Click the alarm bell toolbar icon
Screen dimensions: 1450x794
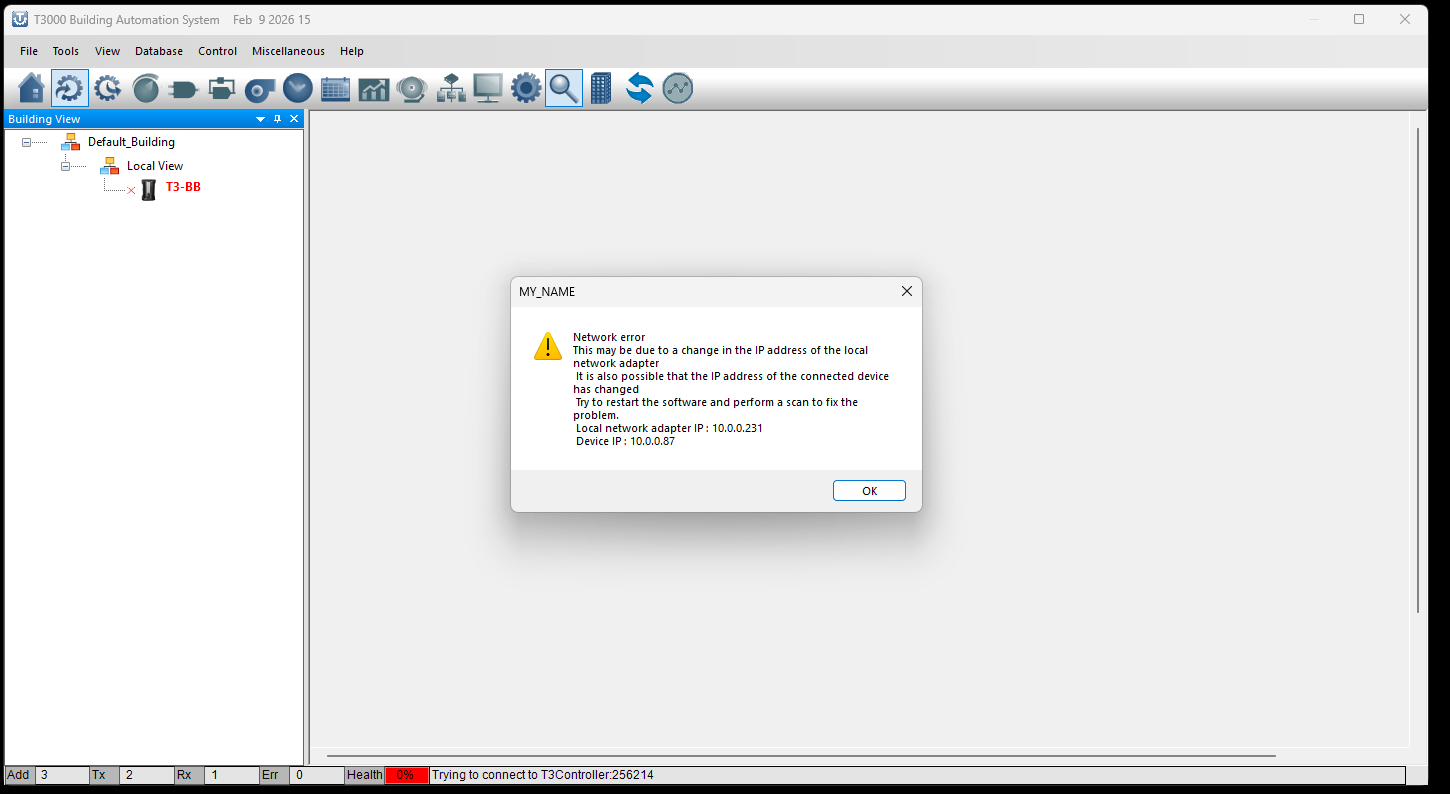click(411, 89)
